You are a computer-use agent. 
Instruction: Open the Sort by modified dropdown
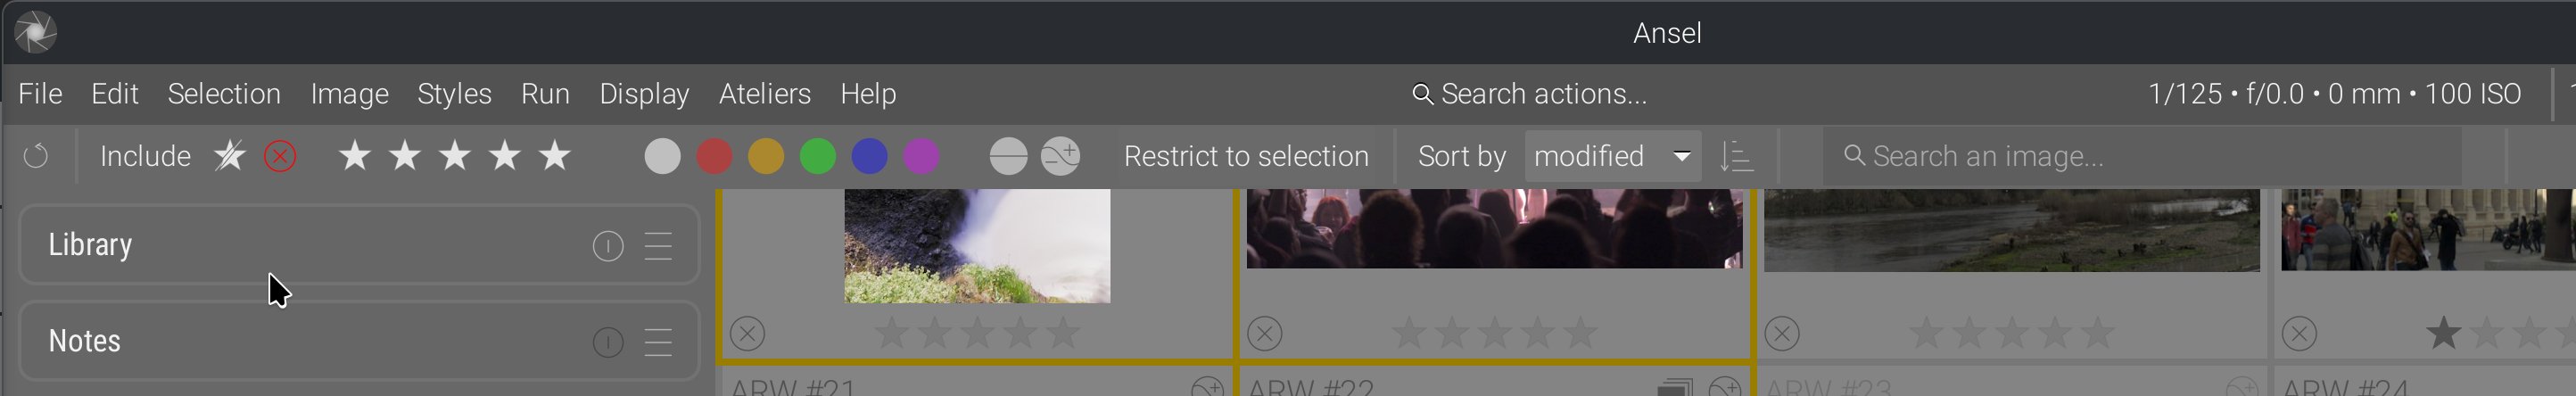[1612, 156]
